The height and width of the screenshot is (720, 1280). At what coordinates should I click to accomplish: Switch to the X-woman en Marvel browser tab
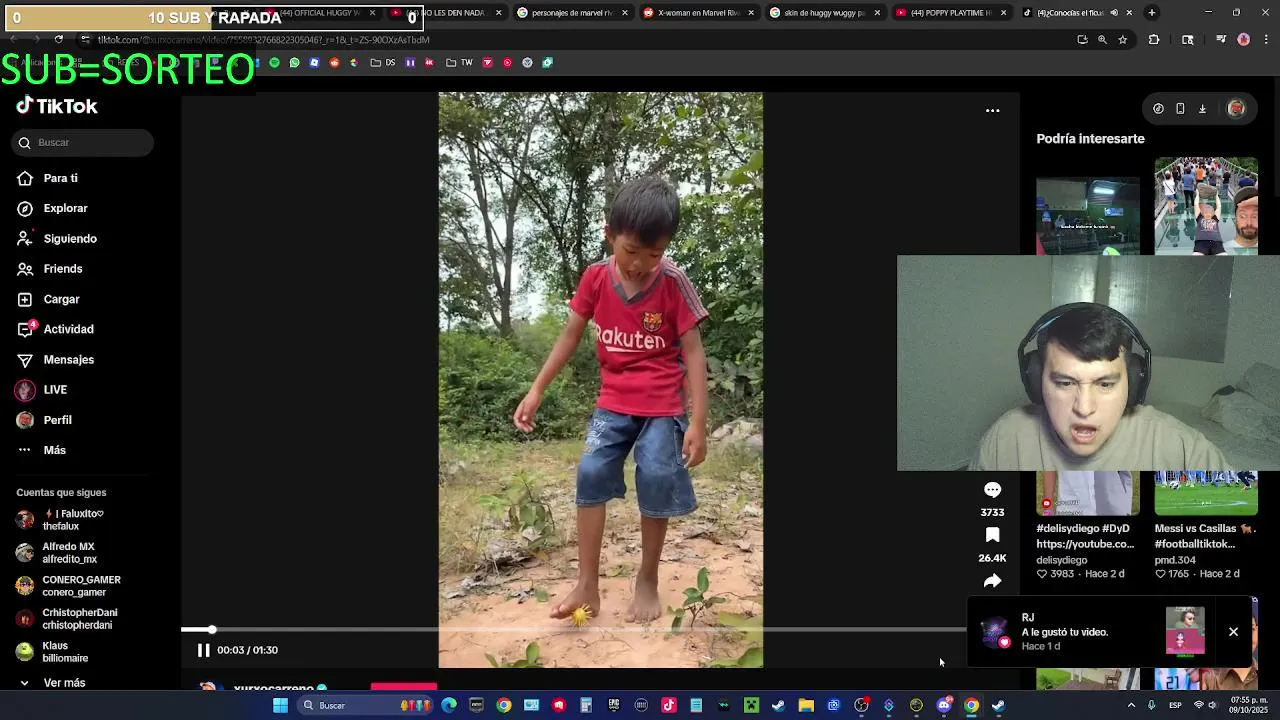(x=699, y=13)
